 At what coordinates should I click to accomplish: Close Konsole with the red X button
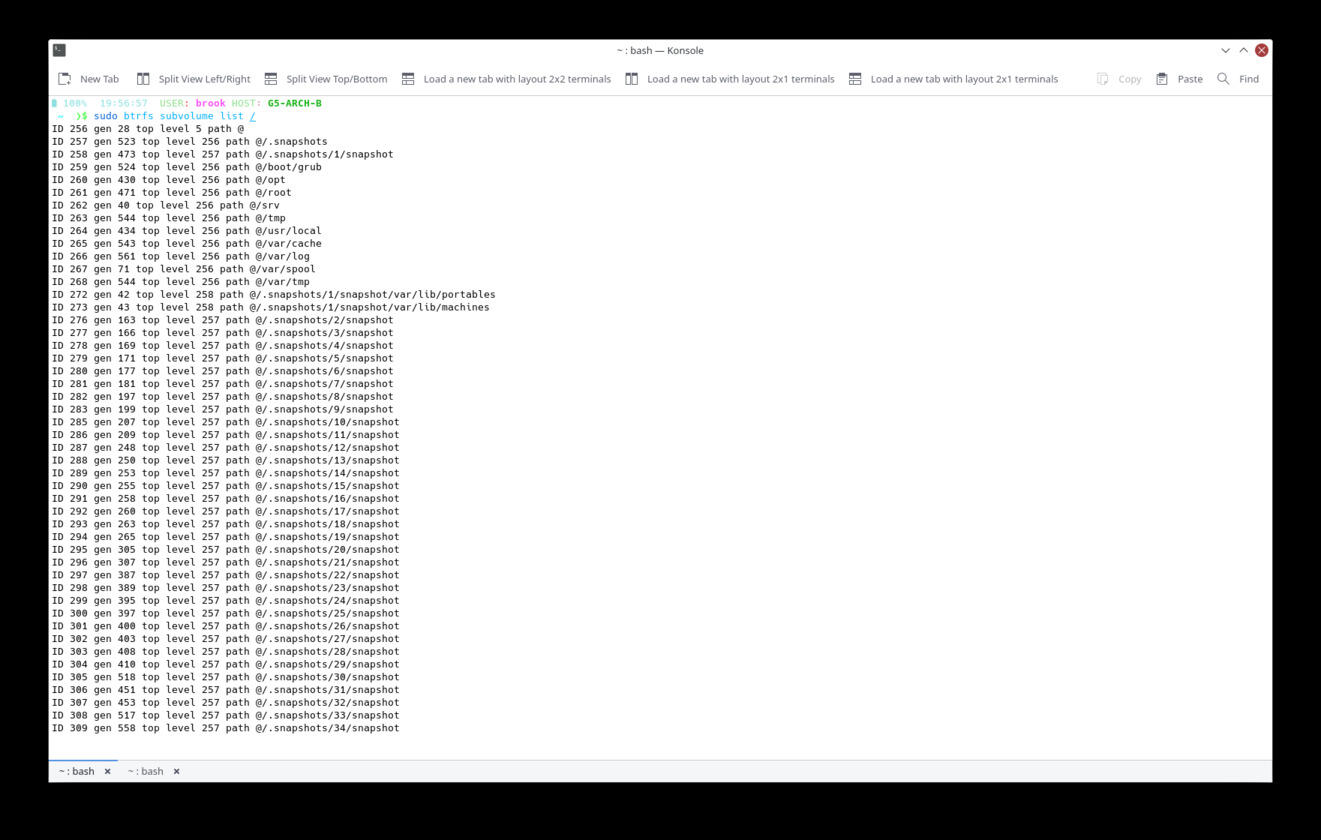(1262, 50)
